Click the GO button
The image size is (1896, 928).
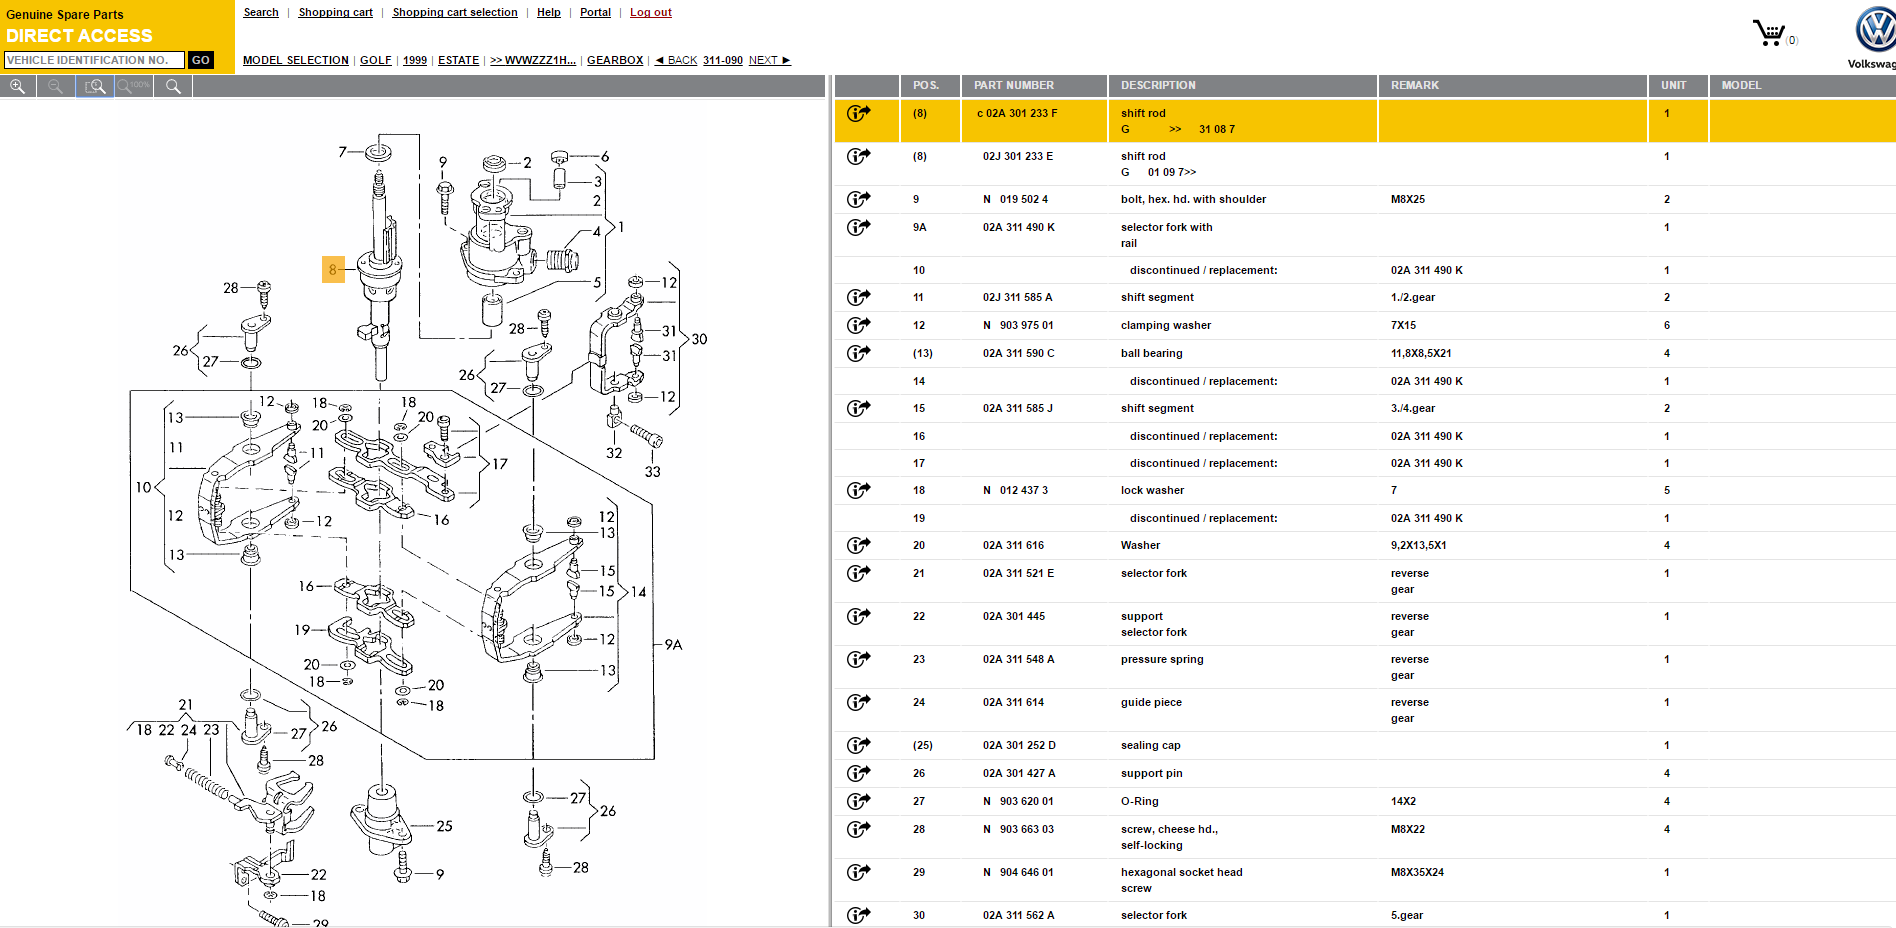[201, 60]
